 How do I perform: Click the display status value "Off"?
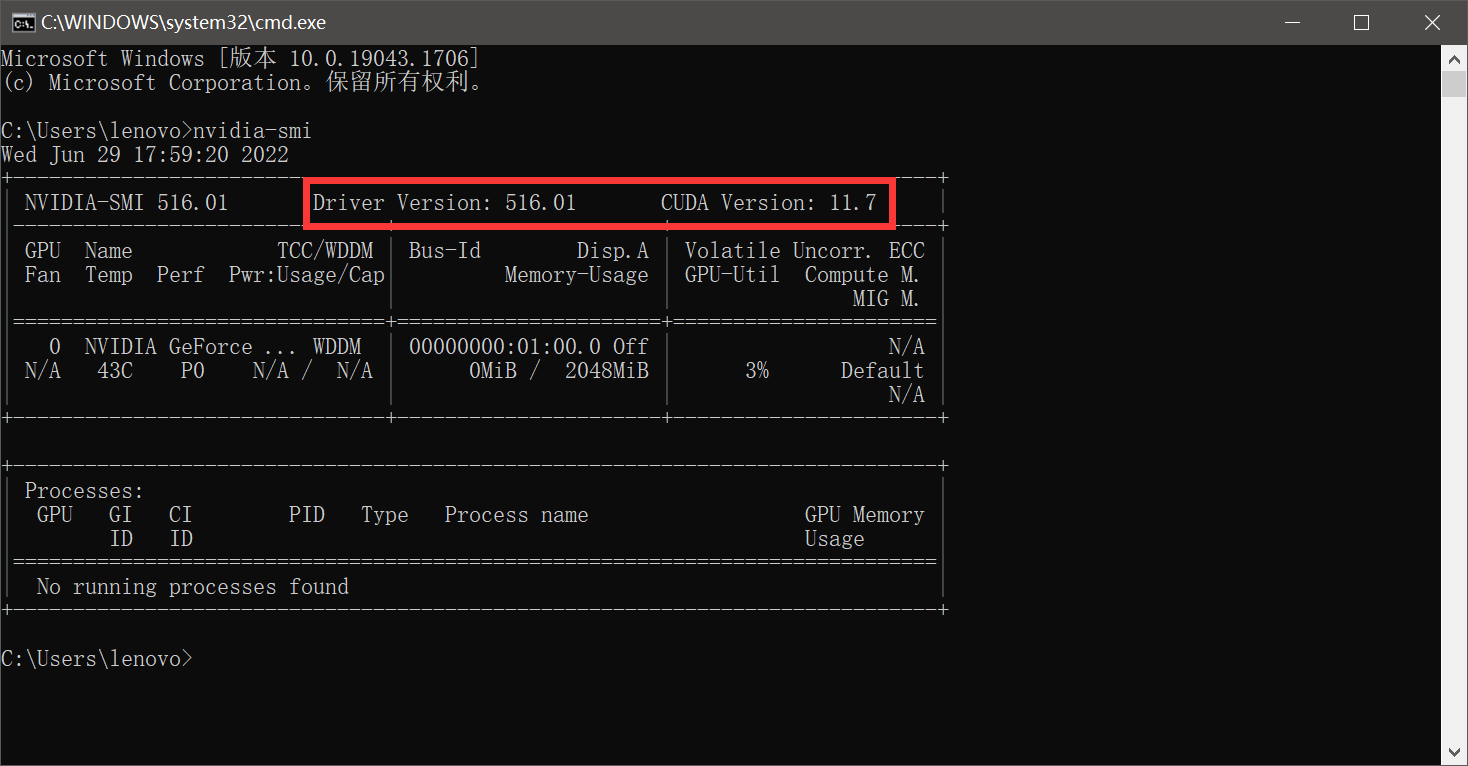(x=630, y=347)
